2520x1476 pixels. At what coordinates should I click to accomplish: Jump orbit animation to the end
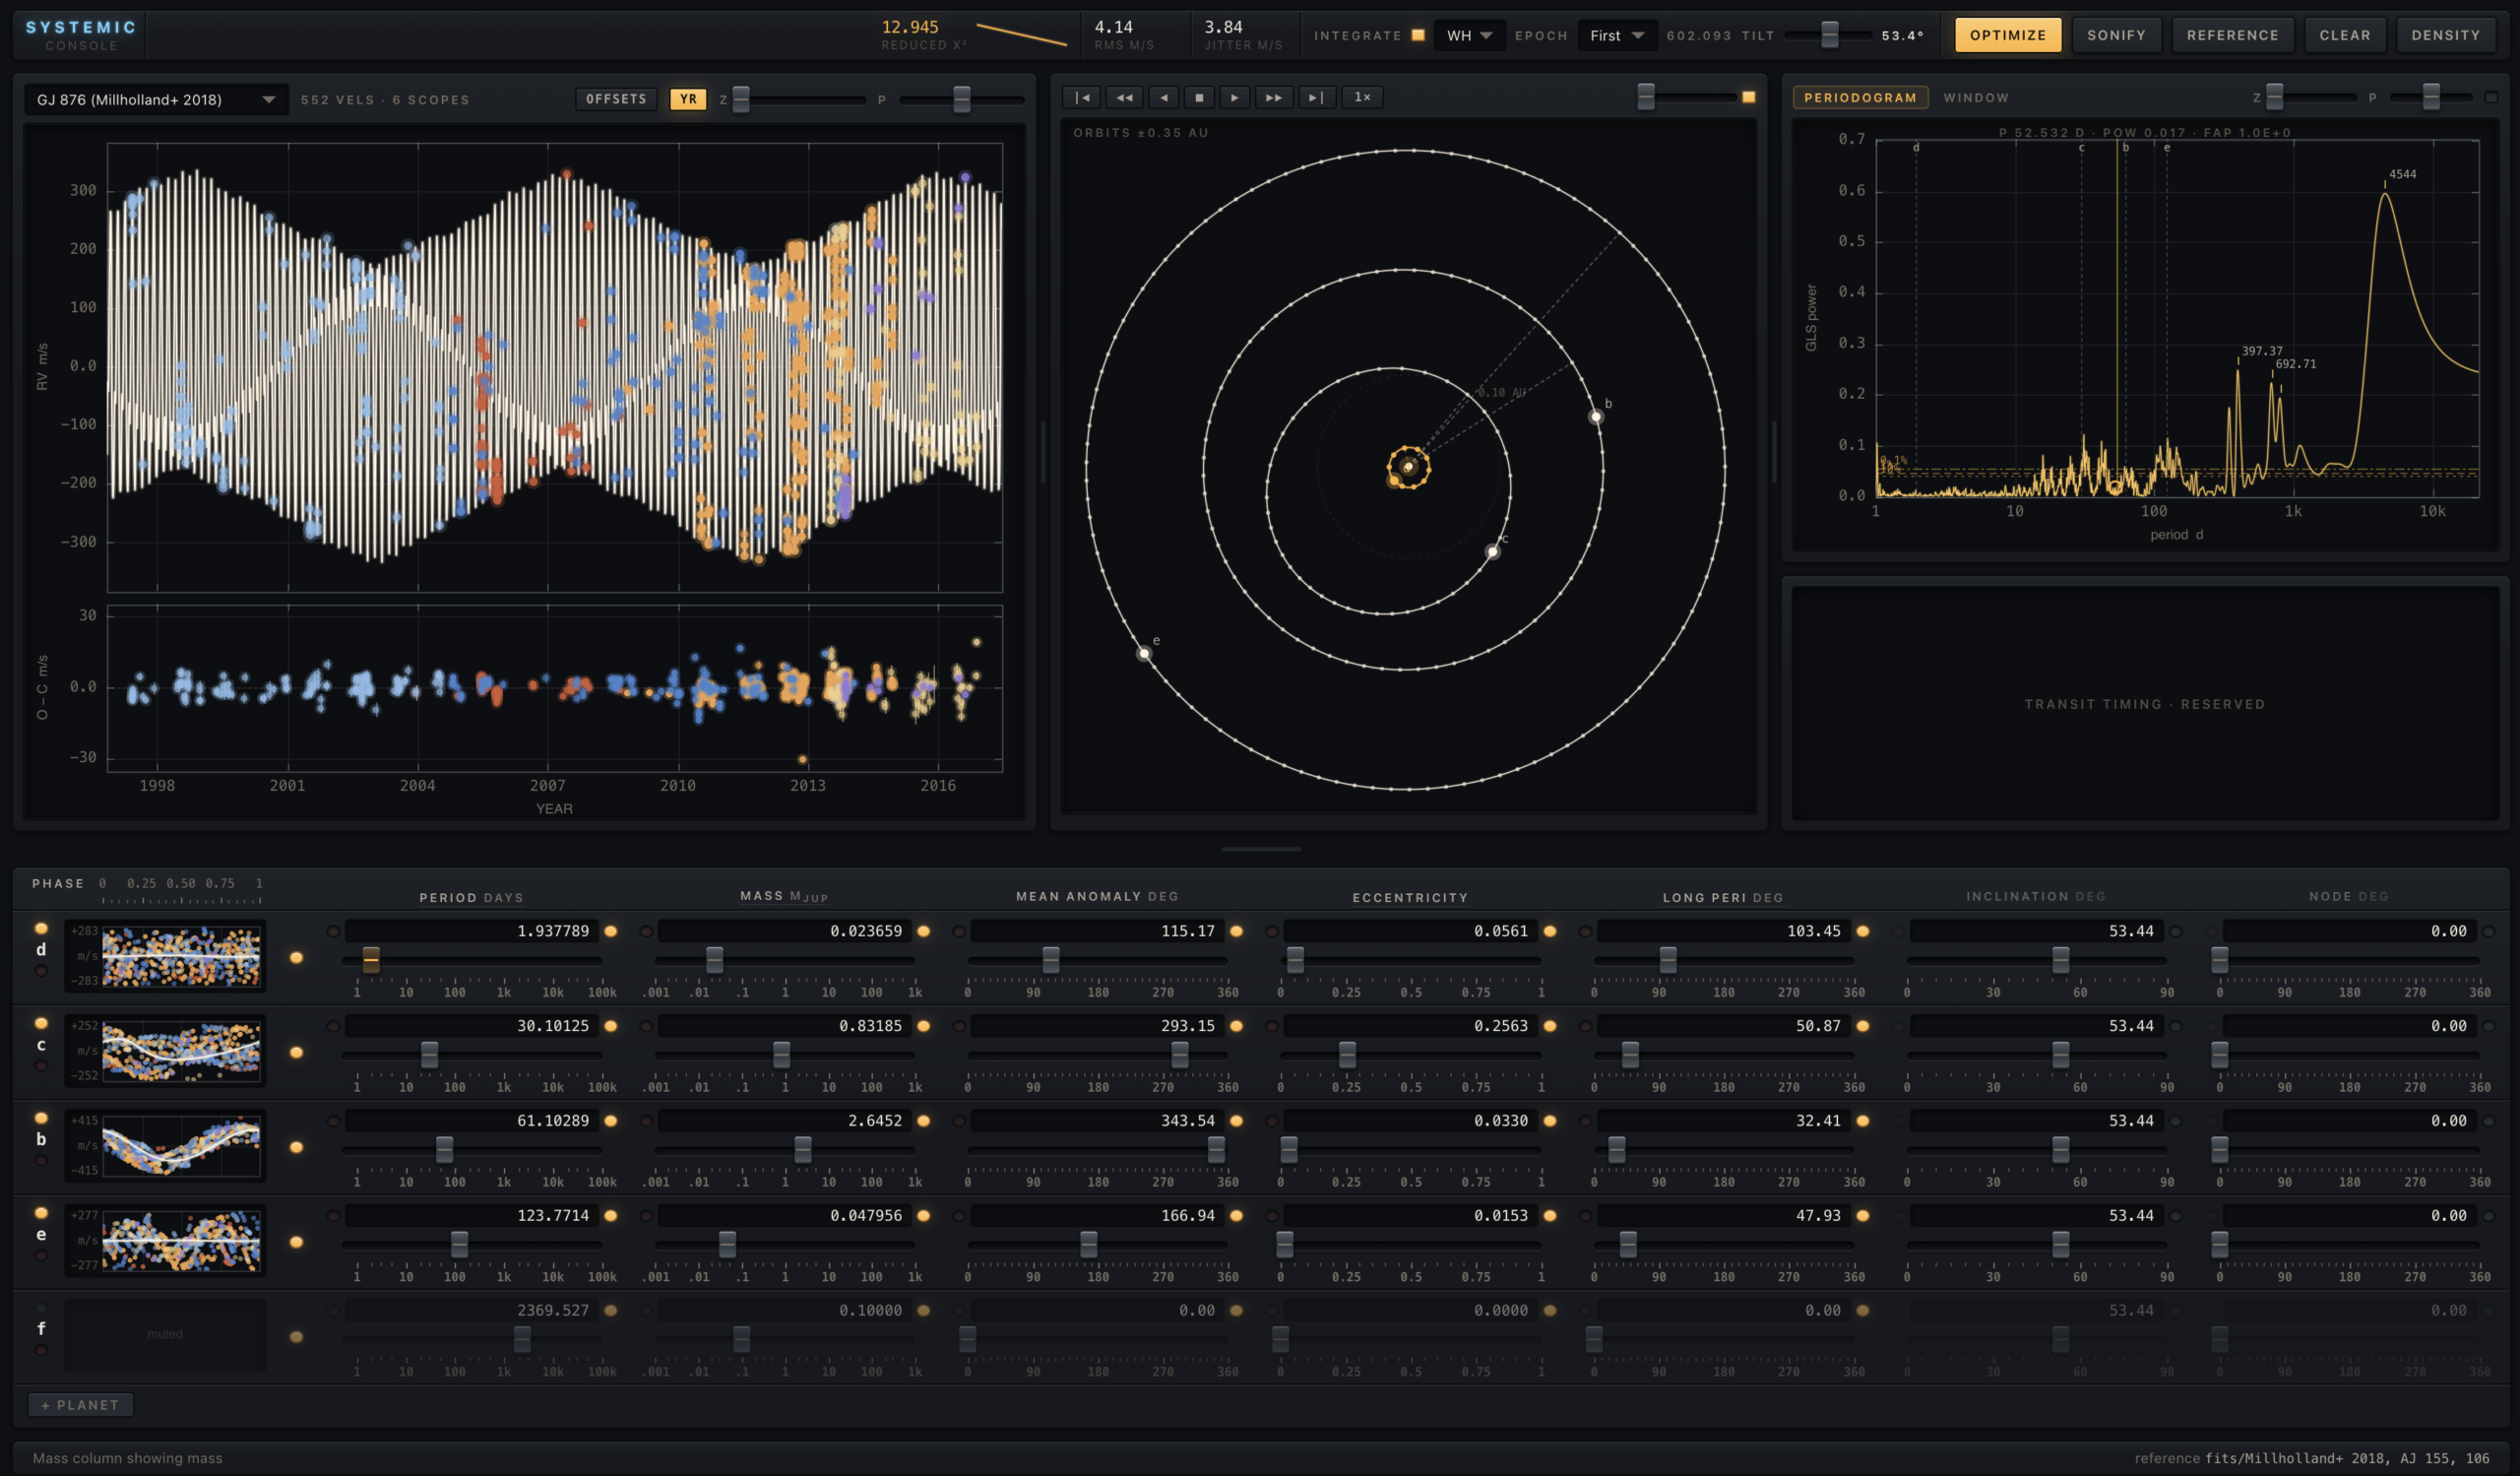click(1317, 98)
